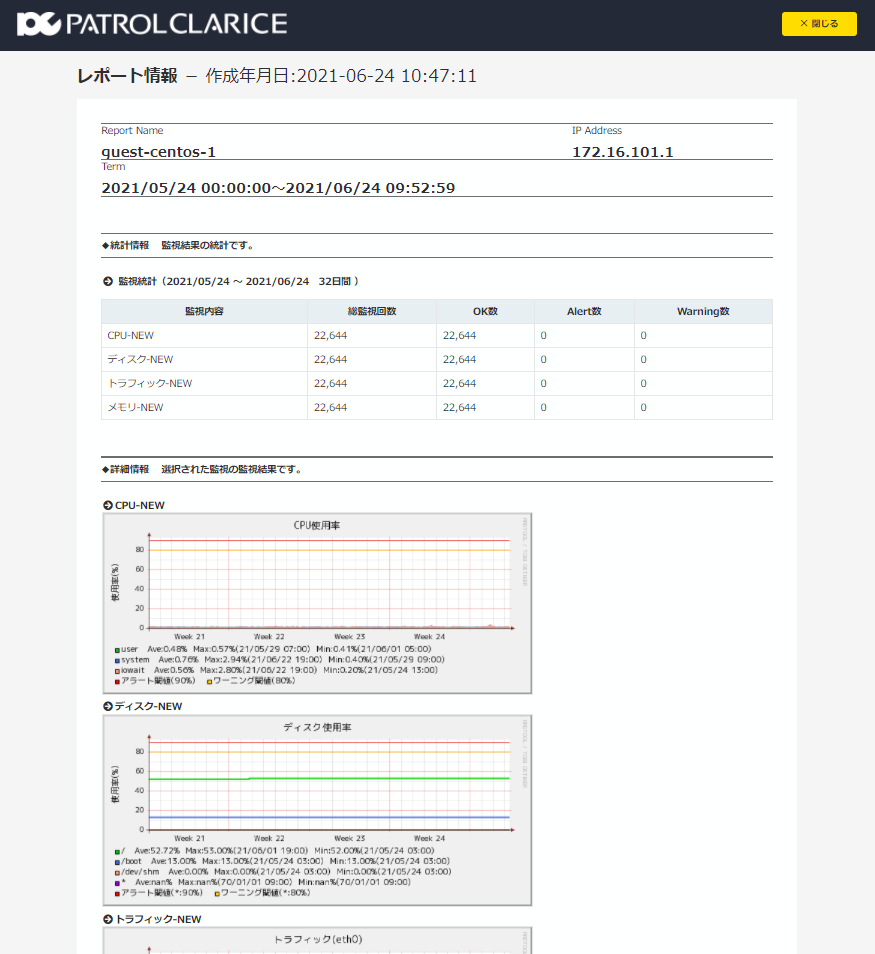Click the Warning数 column header
This screenshot has height=954, width=875.
tap(703, 311)
